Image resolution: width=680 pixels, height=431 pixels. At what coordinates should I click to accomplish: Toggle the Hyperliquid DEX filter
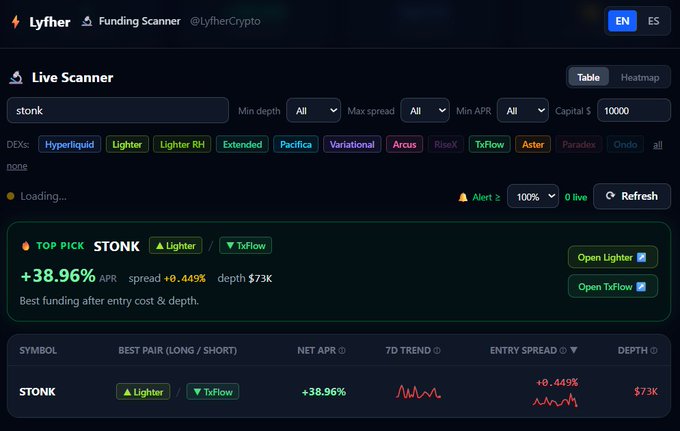coord(69,144)
